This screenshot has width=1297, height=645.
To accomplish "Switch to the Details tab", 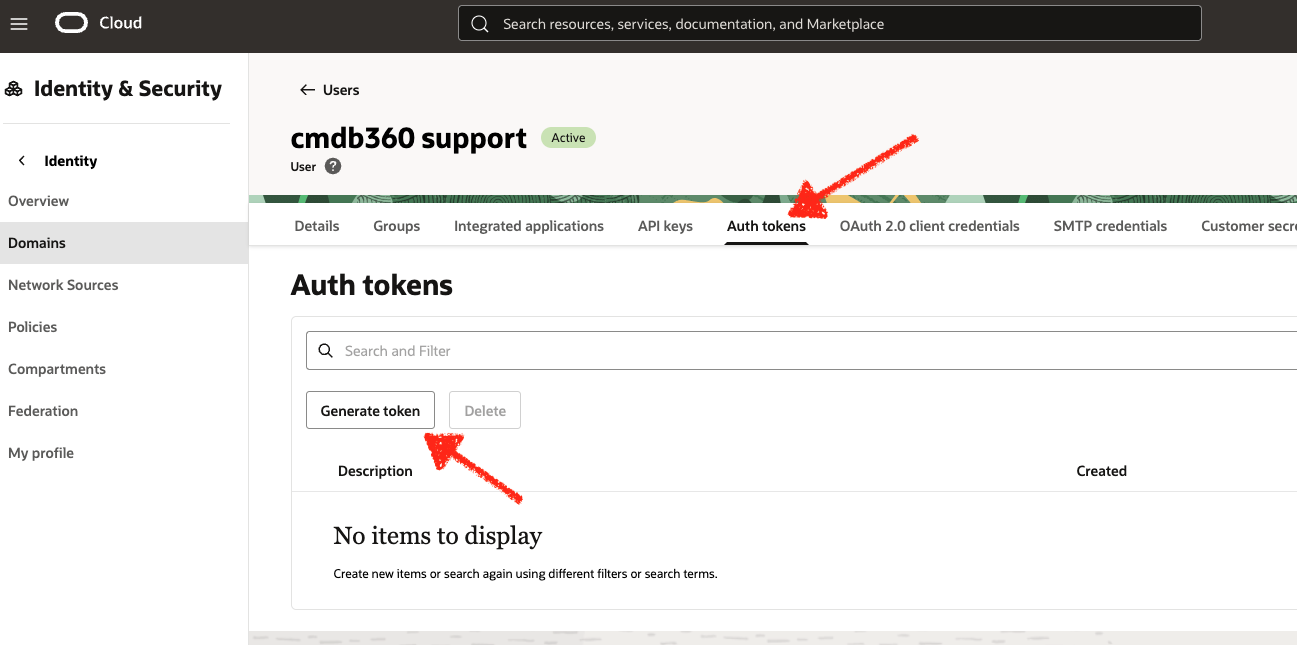I will click(317, 226).
